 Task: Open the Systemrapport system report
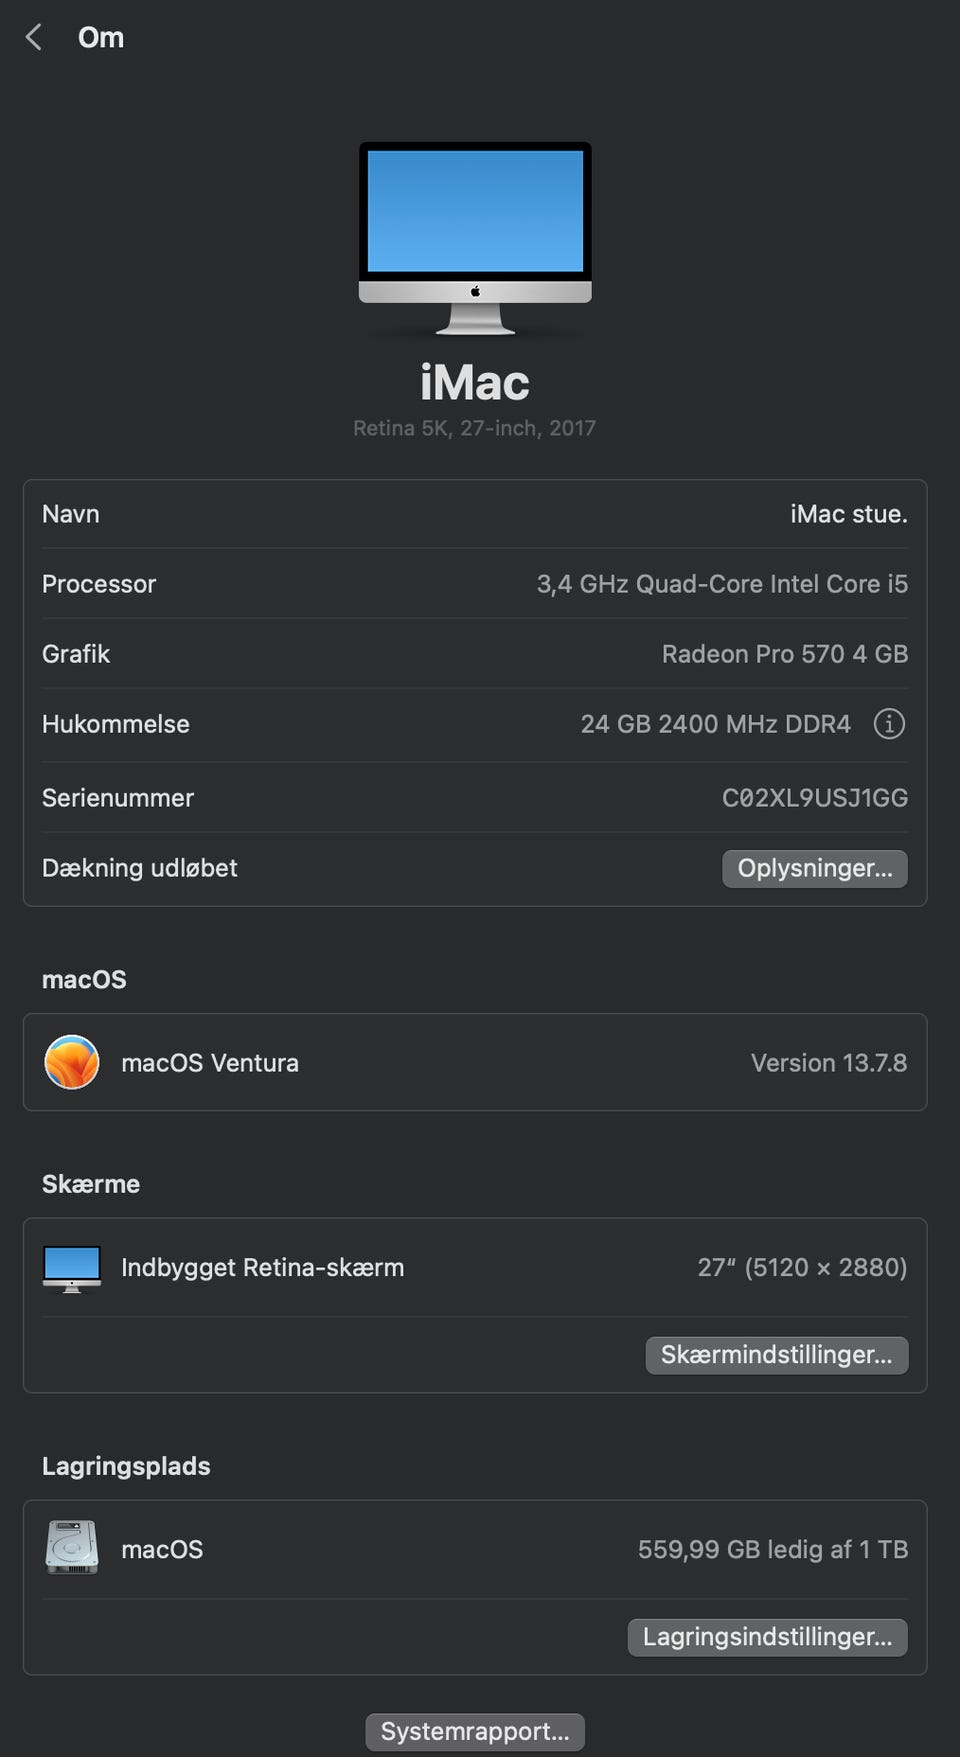[x=475, y=1731]
